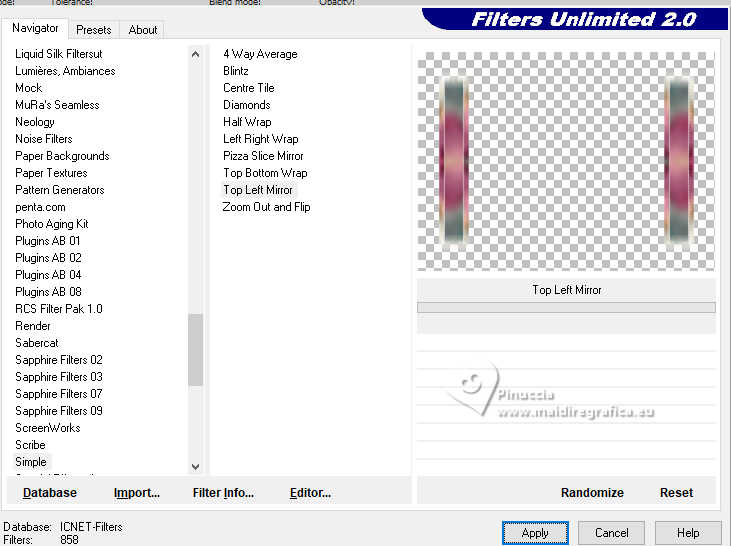The image size is (731, 546).
Task: Select penta.com category
Action: [x=40, y=207]
